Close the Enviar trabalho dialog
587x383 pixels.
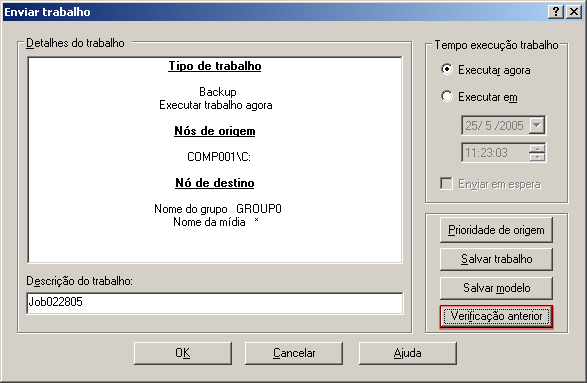[574, 12]
